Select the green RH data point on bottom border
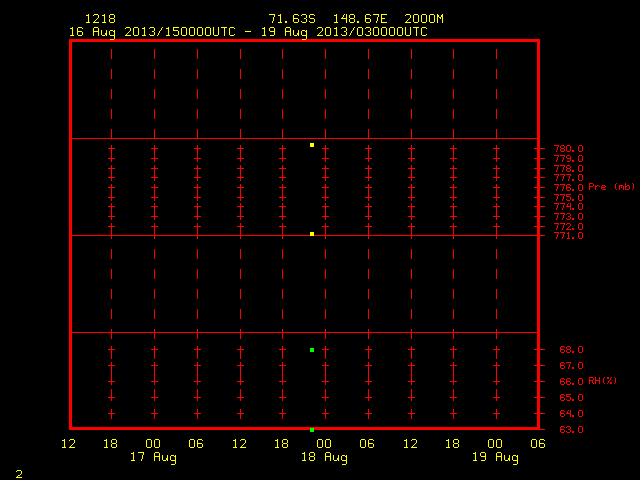The width and height of the screenshot is (640, 480). 312,430
